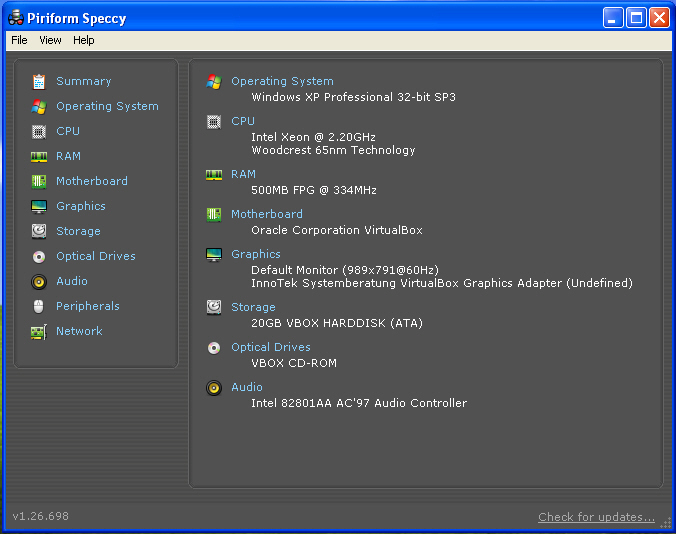The image size is (676, 534).
Task: Show the Graphics section from sidebar
Action: [x=81, y=206]
